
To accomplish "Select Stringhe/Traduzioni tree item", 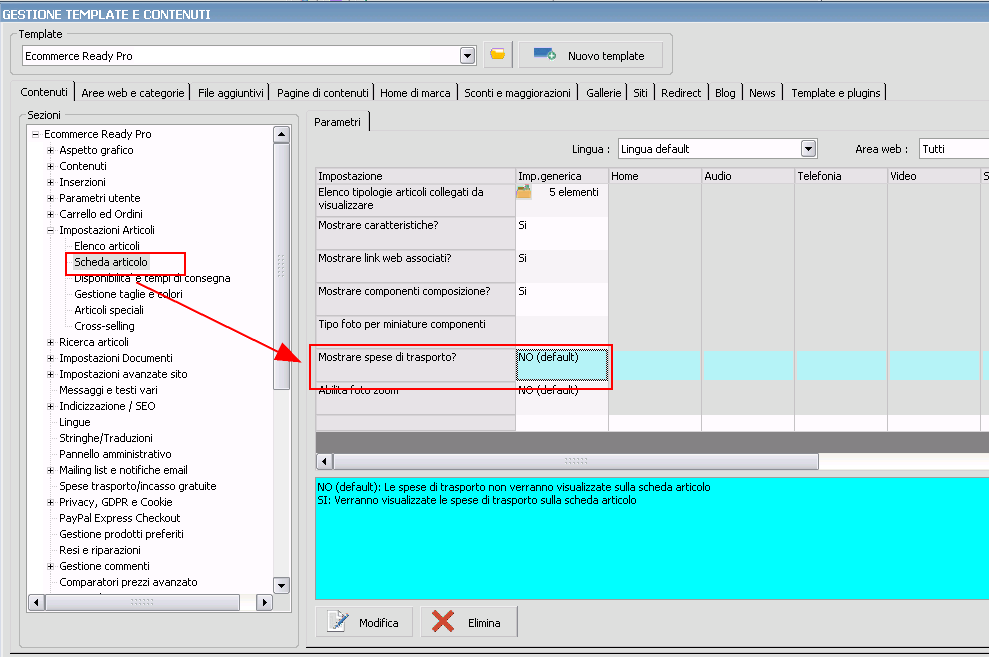I will pyautogui.click(x=105, y=438).
